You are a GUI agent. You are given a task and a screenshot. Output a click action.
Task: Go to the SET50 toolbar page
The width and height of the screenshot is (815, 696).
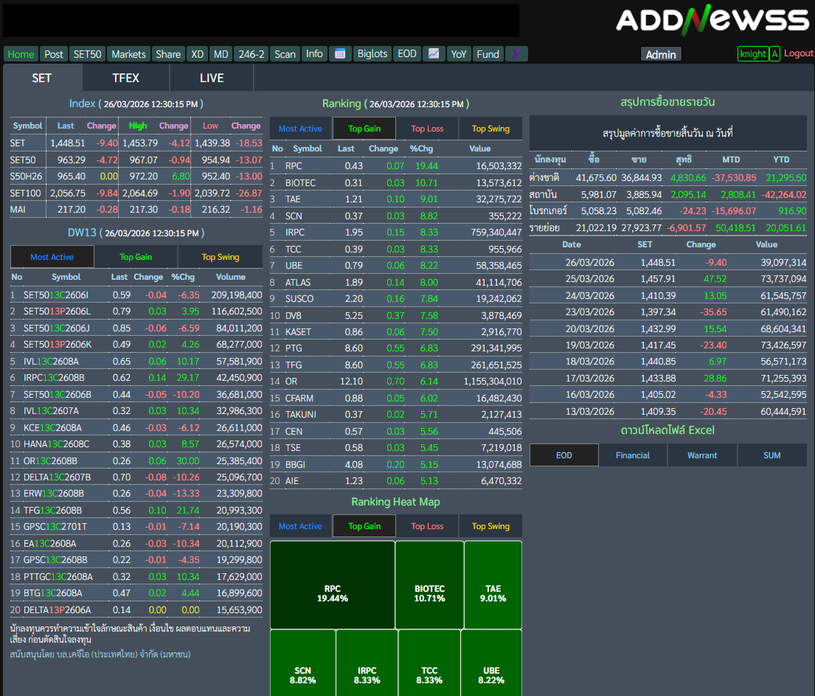pyautogui.click(x=87, y=54)
